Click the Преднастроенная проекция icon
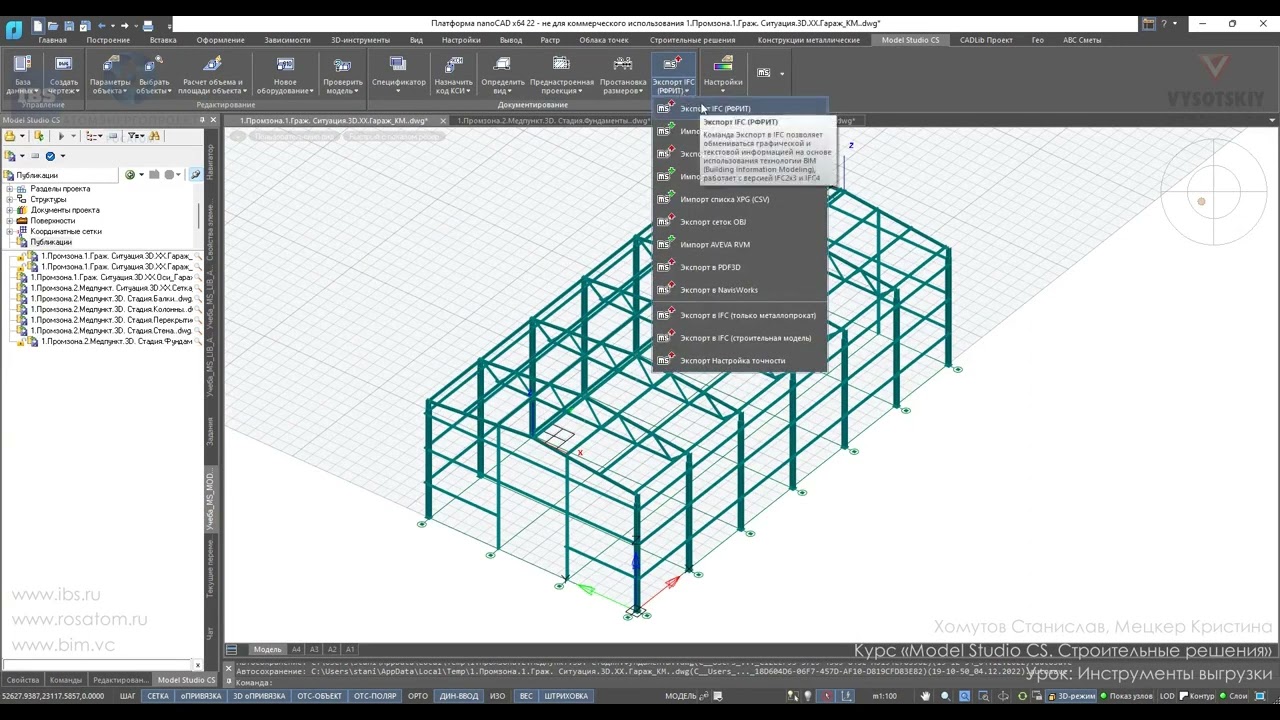Viewport: 1280px width, 720px height. pyautogui.click(x=561, y=65)
